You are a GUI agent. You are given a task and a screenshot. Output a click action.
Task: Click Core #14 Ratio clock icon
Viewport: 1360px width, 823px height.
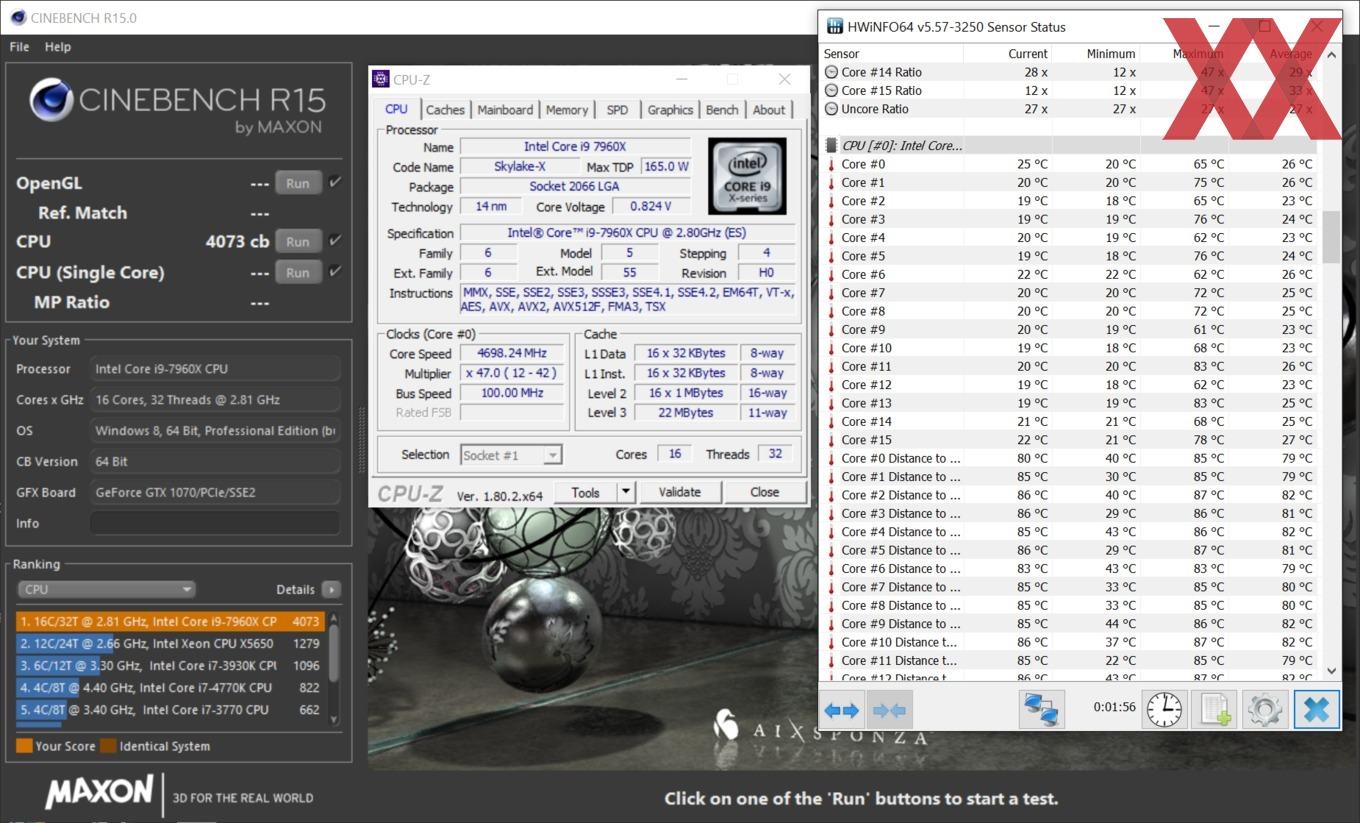831,72
